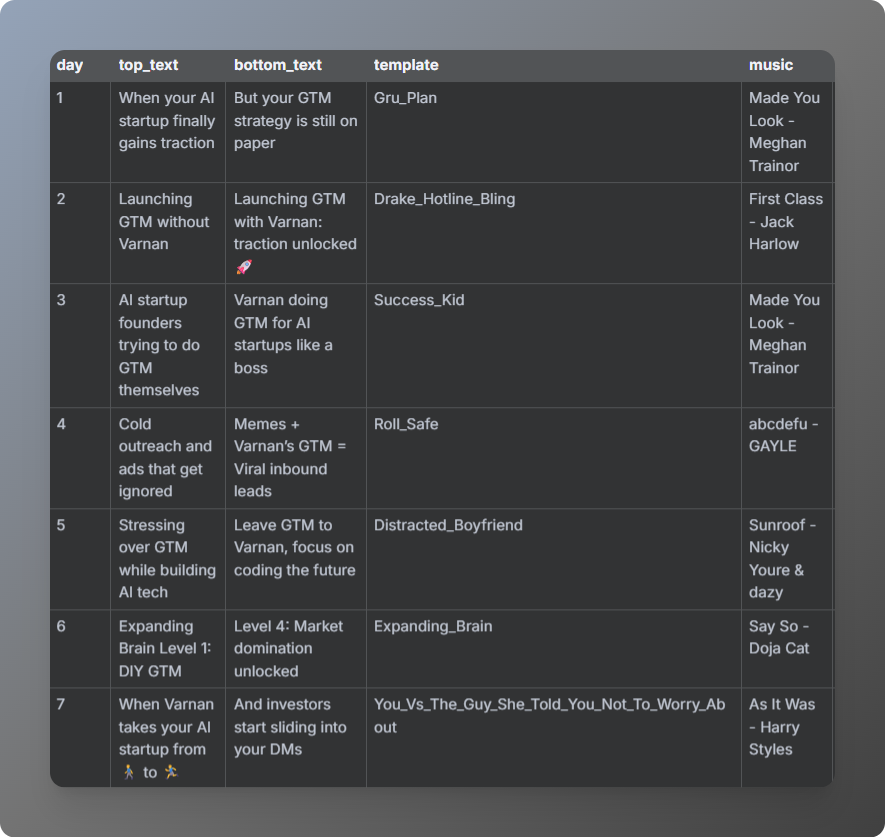Select the day cell with value 2
Image resolution: width=885 pixels, height=837 pixels.
tap(80, 233)
